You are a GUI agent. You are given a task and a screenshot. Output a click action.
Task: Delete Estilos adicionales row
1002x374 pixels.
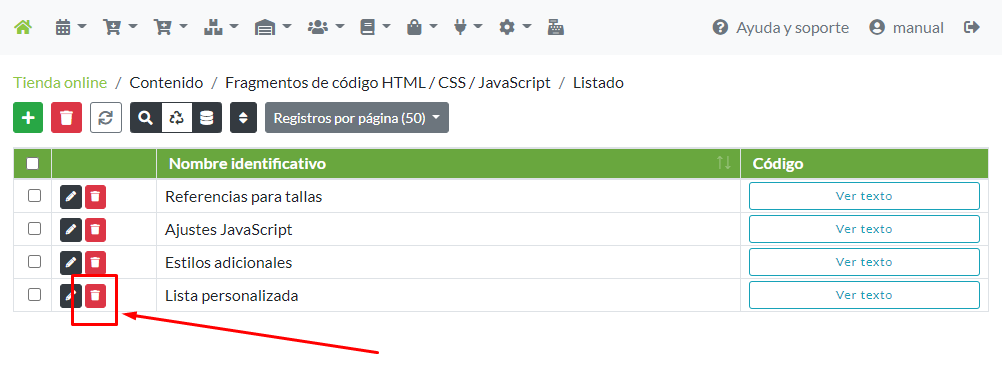coord(95,262)
